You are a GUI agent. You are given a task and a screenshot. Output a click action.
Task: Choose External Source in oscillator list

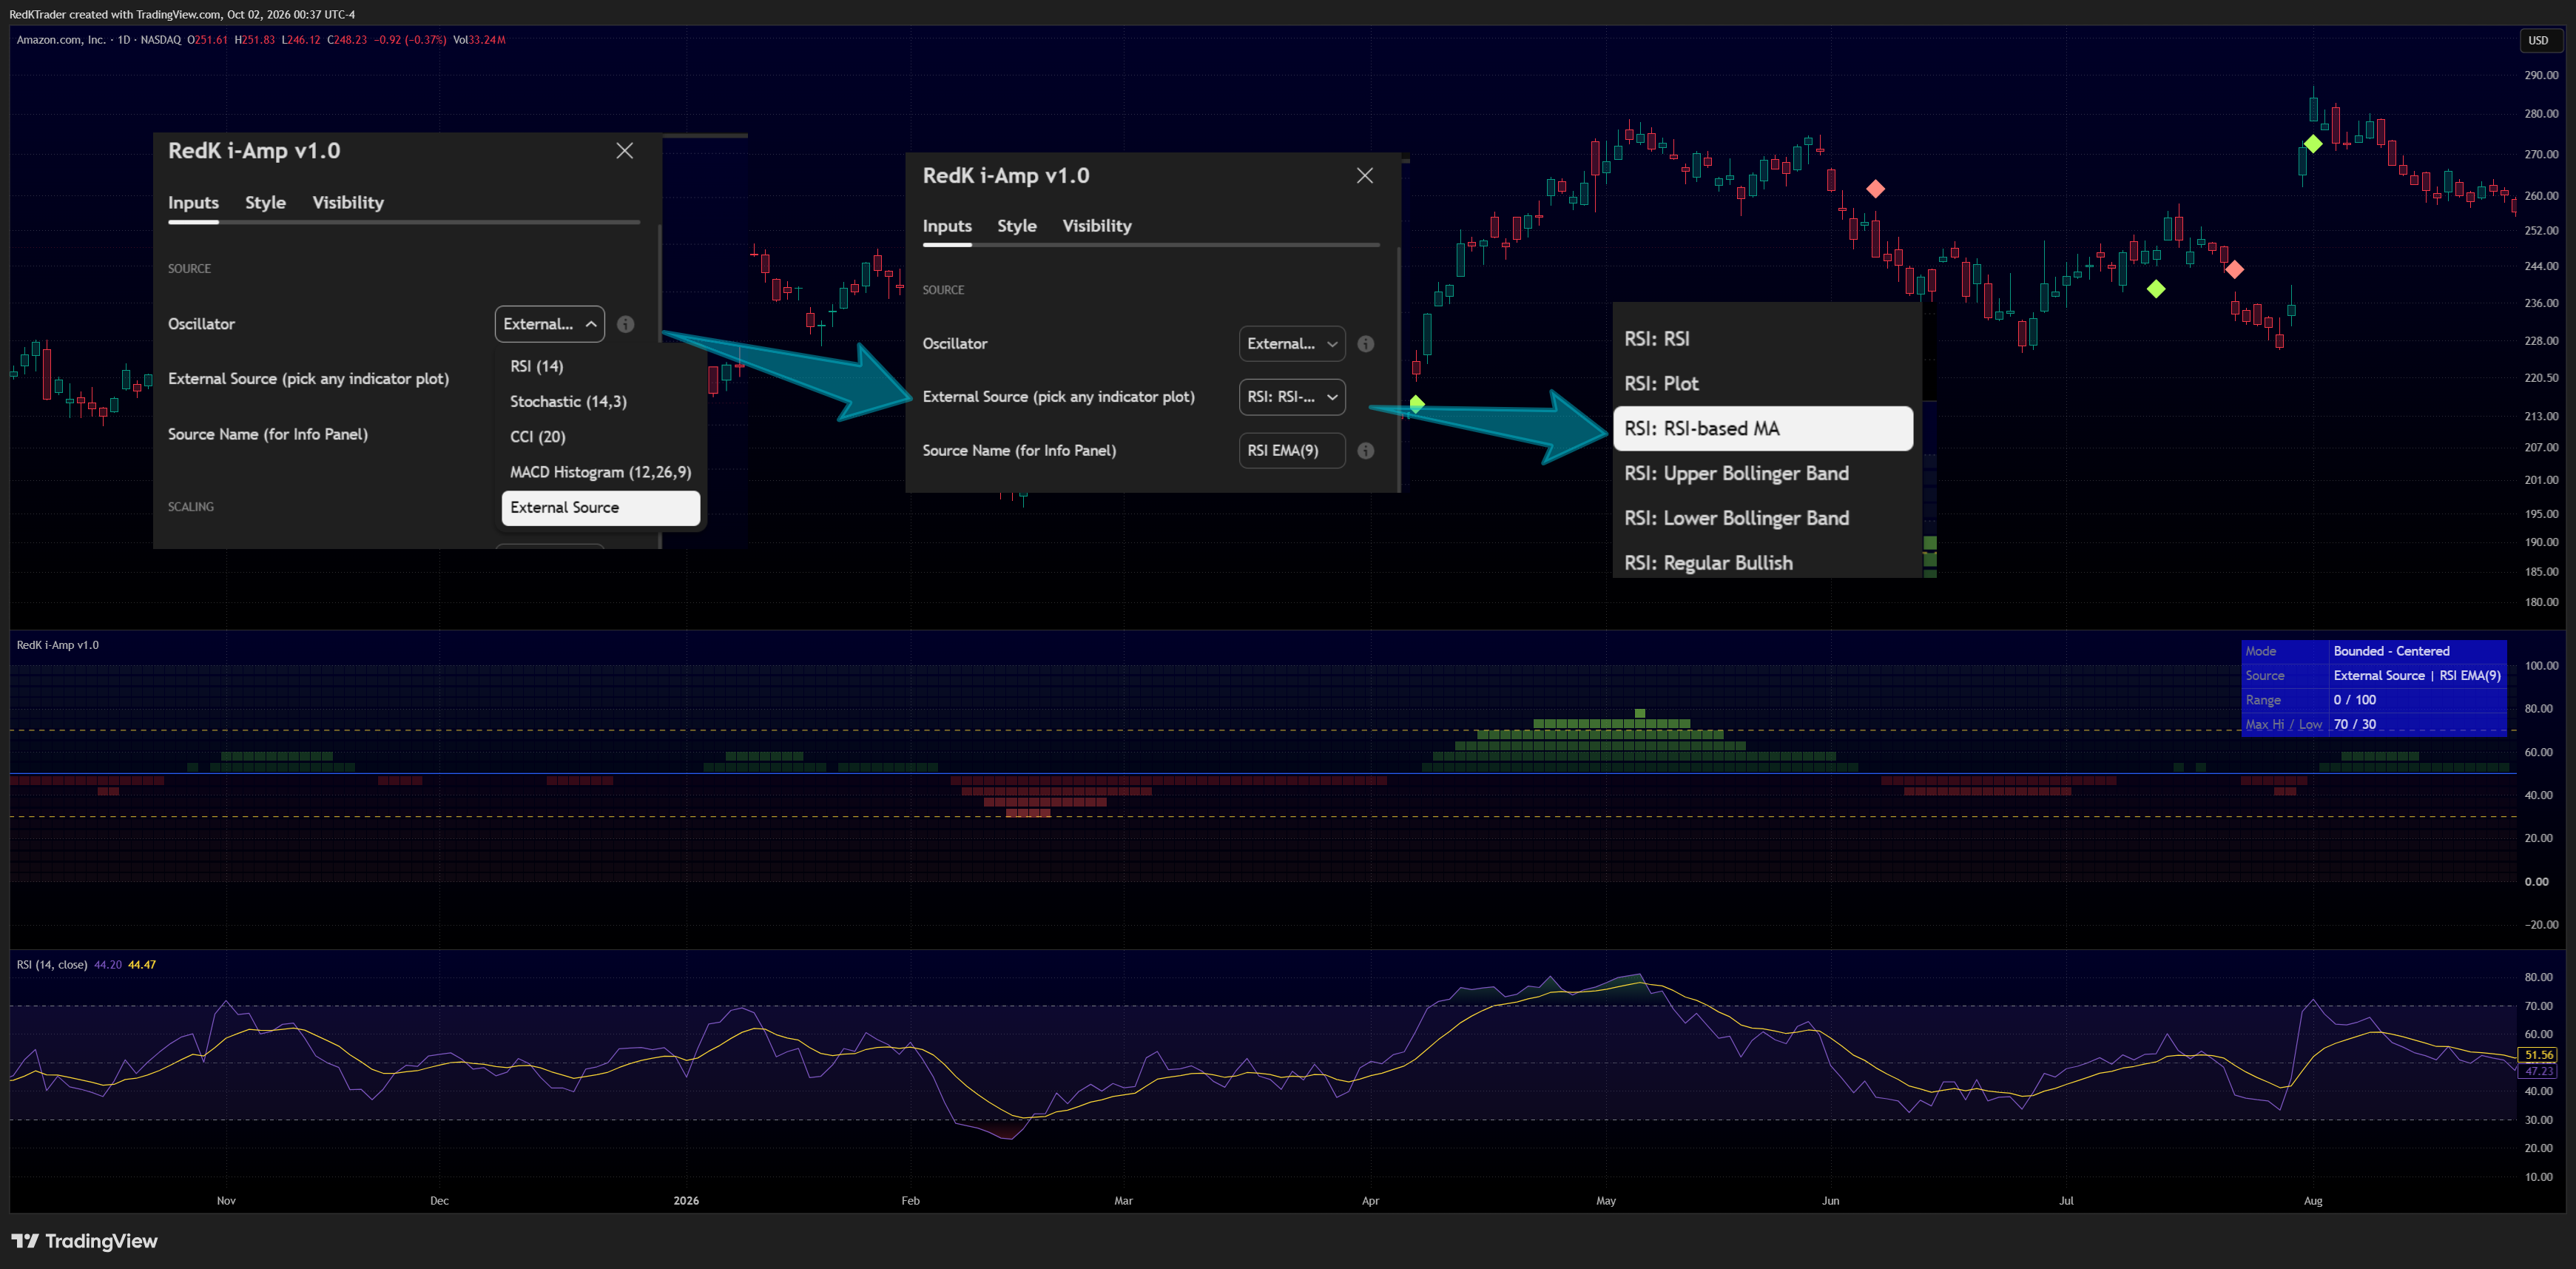[x=600, y=508]
